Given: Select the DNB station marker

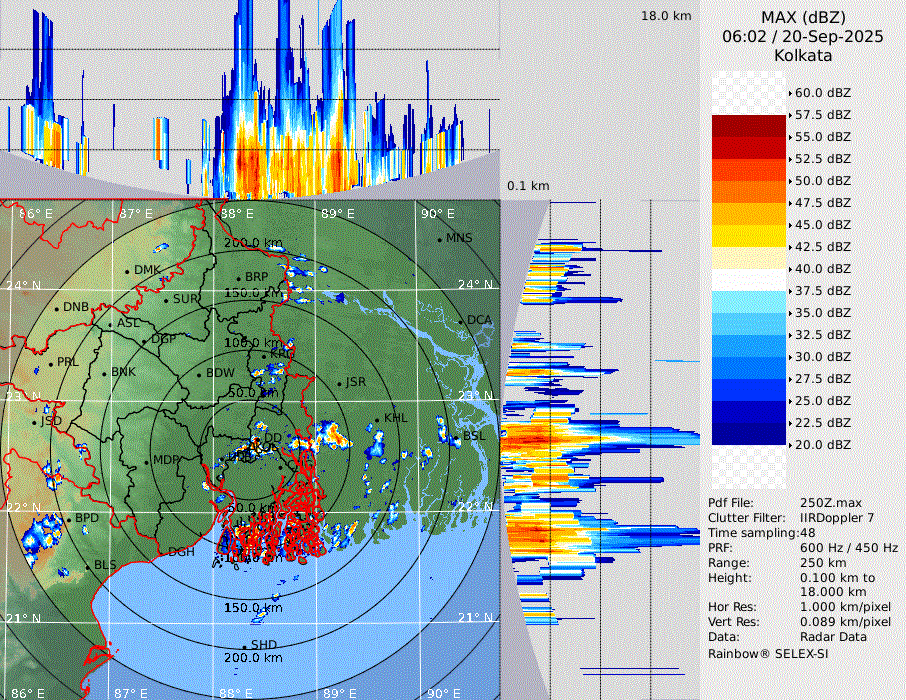Looking at the screenshot, I should (x=56, y=308).
